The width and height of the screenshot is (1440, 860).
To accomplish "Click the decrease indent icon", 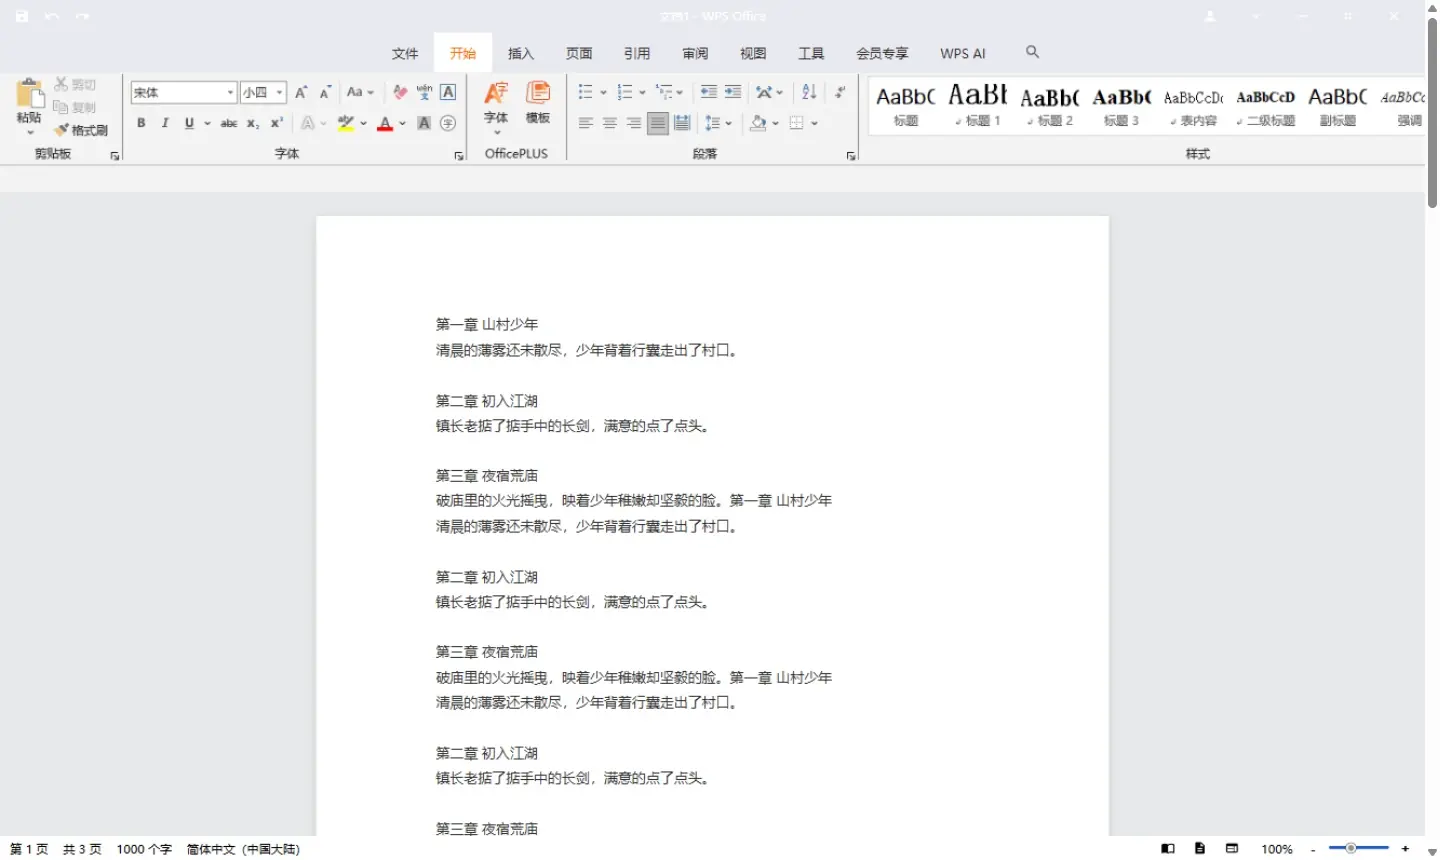I will tap(708, 92).
